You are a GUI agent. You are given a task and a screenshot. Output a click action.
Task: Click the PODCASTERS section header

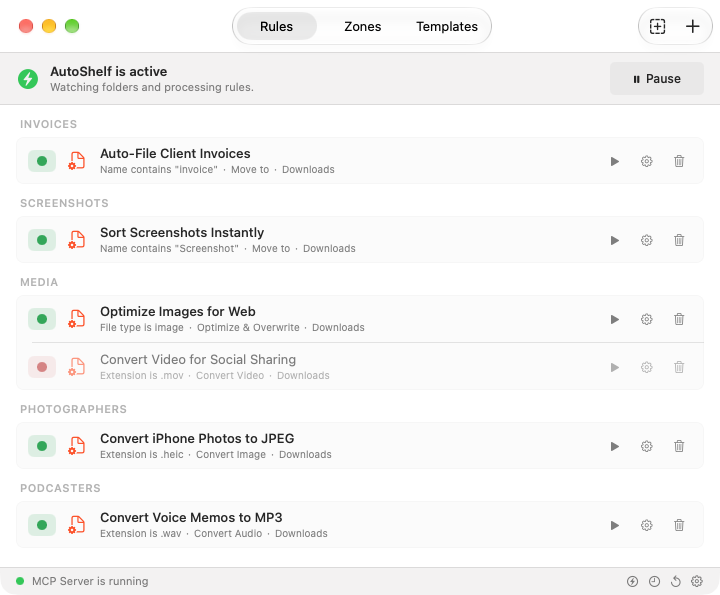point(60,488)
